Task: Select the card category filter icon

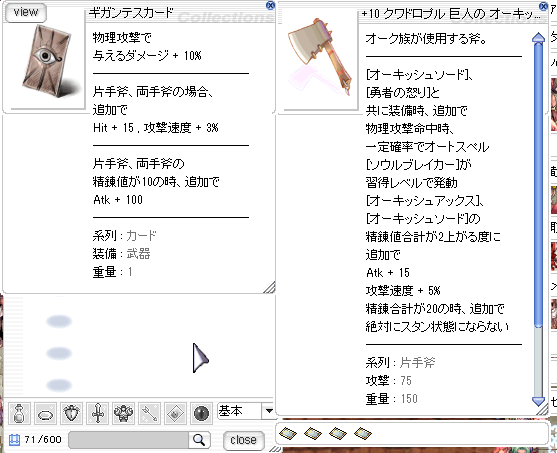Action: (x=175, y=413)
